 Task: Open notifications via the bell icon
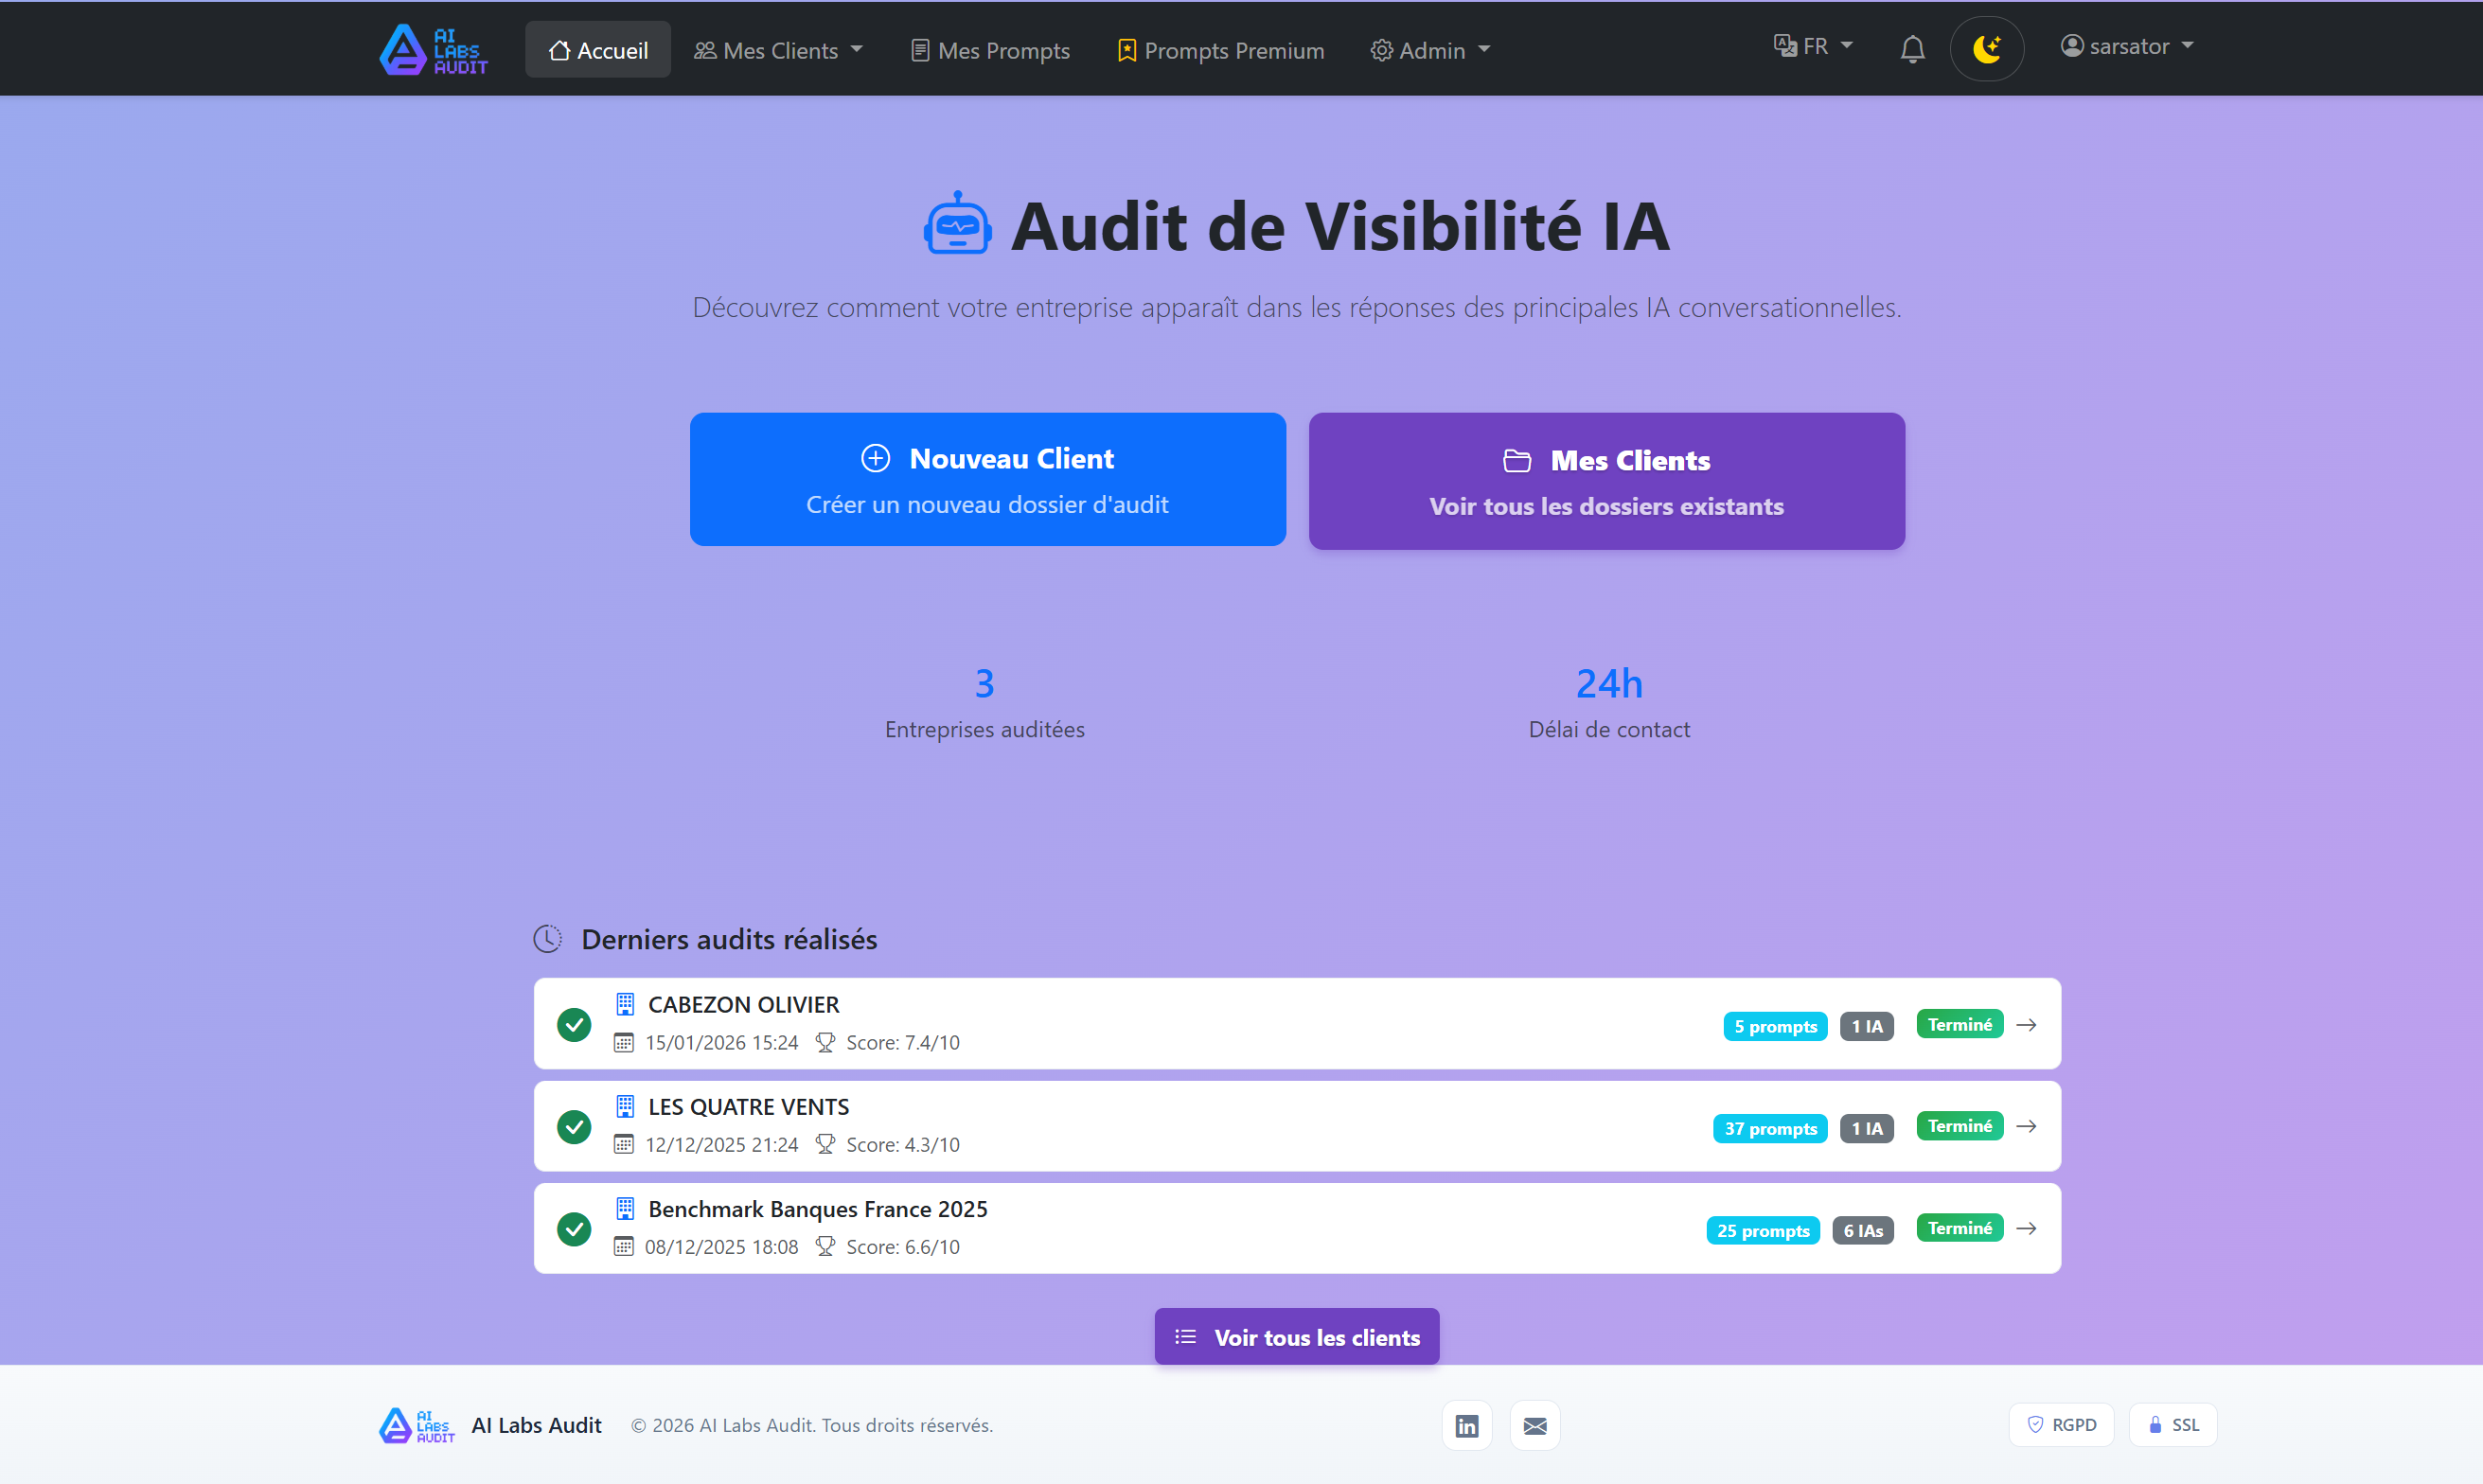point(1911,48)
